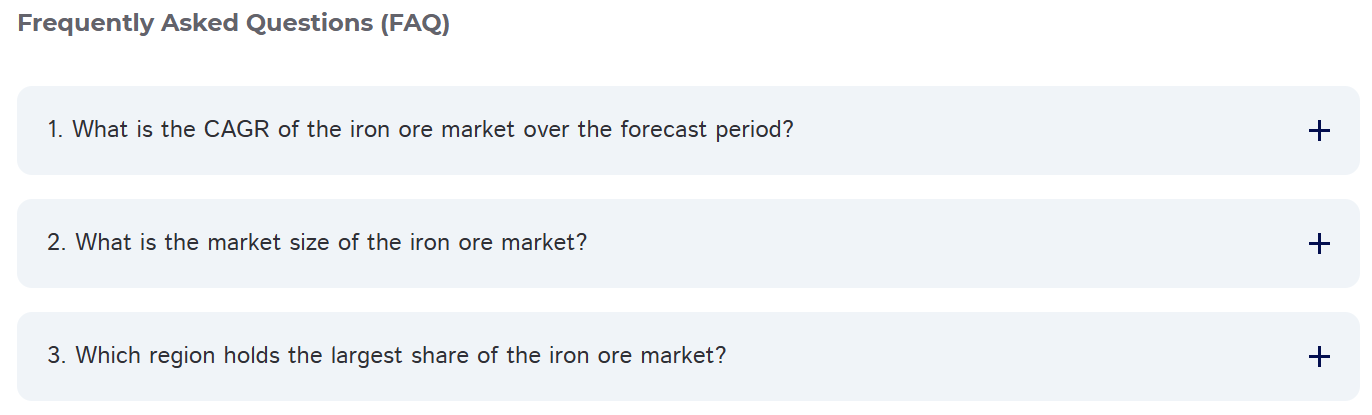1372x415 pixels.
Task: Show the answer using question 2's plus sign
Action: pos(1319,243)
